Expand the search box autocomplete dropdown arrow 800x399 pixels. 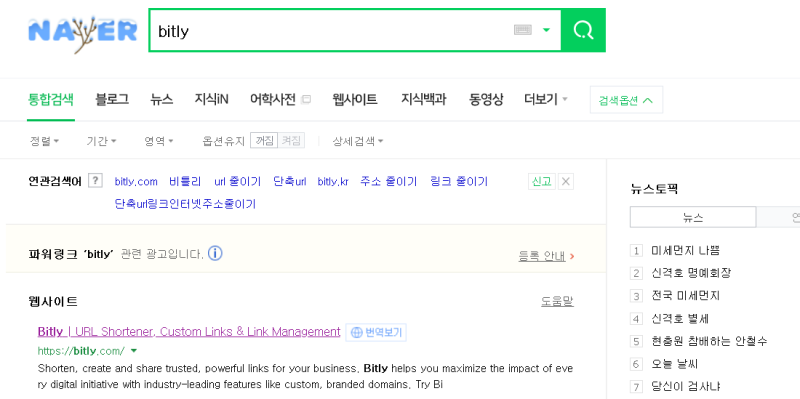click(546, 30)
